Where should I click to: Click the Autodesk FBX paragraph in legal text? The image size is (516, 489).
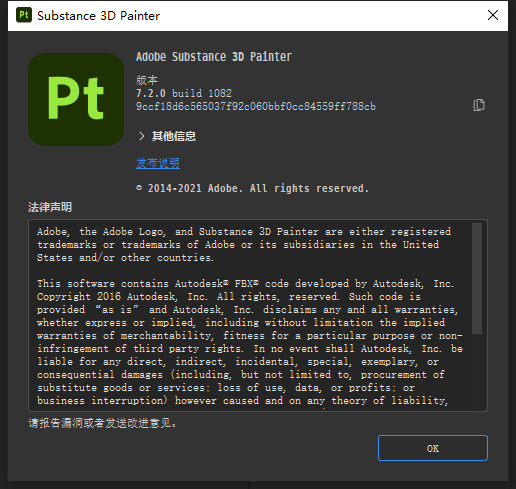250,342
